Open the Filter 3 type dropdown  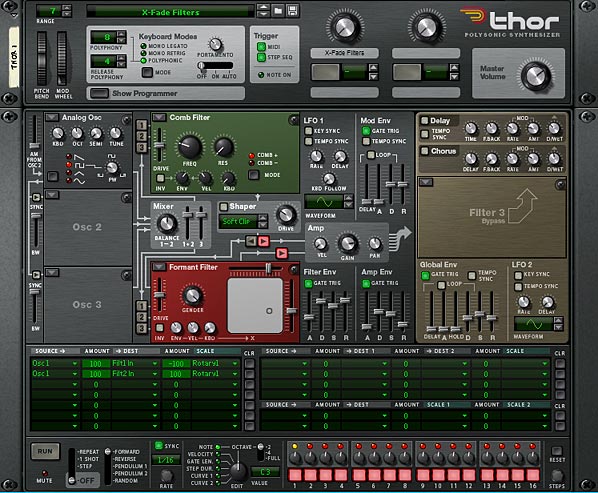[426, 182]
